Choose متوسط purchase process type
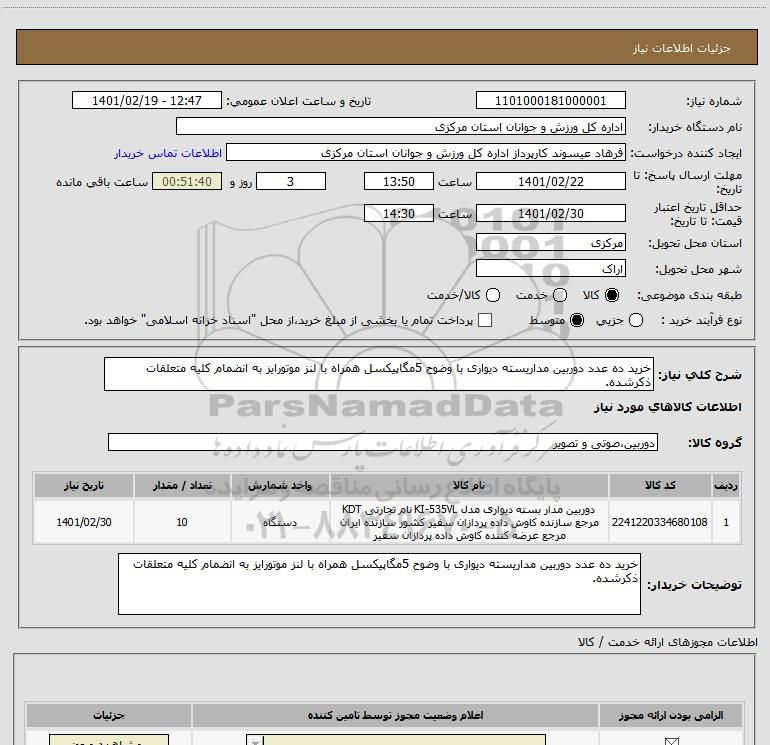 coord(577,320)
